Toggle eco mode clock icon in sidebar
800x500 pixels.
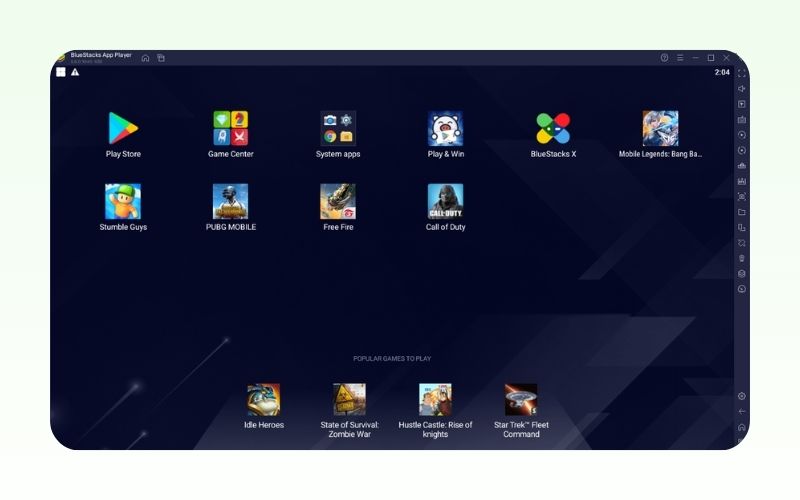[742, 289]
